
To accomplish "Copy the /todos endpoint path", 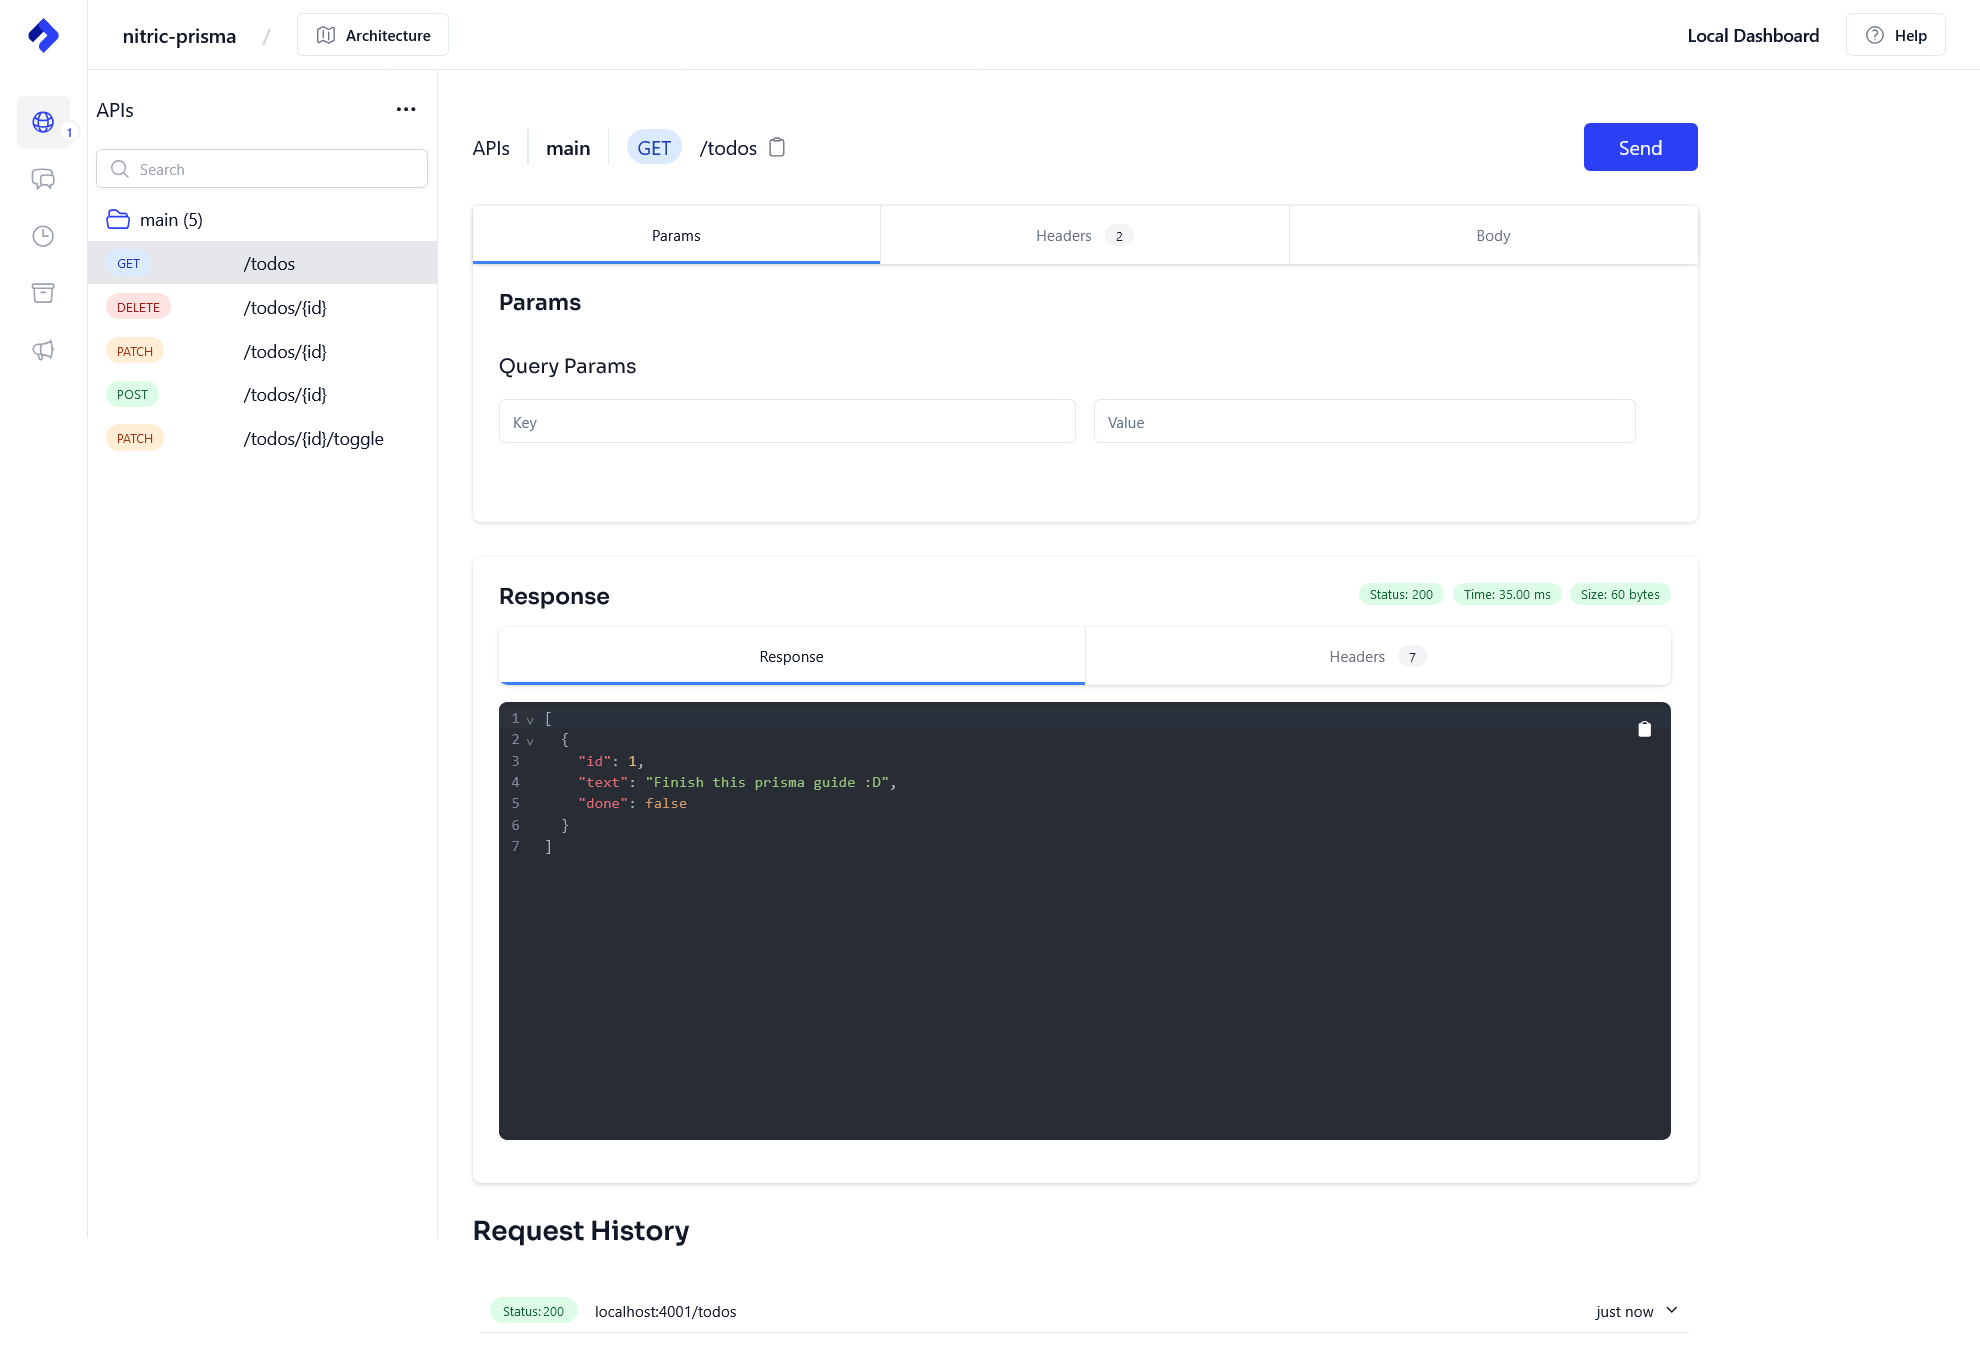I will [777, 147].
